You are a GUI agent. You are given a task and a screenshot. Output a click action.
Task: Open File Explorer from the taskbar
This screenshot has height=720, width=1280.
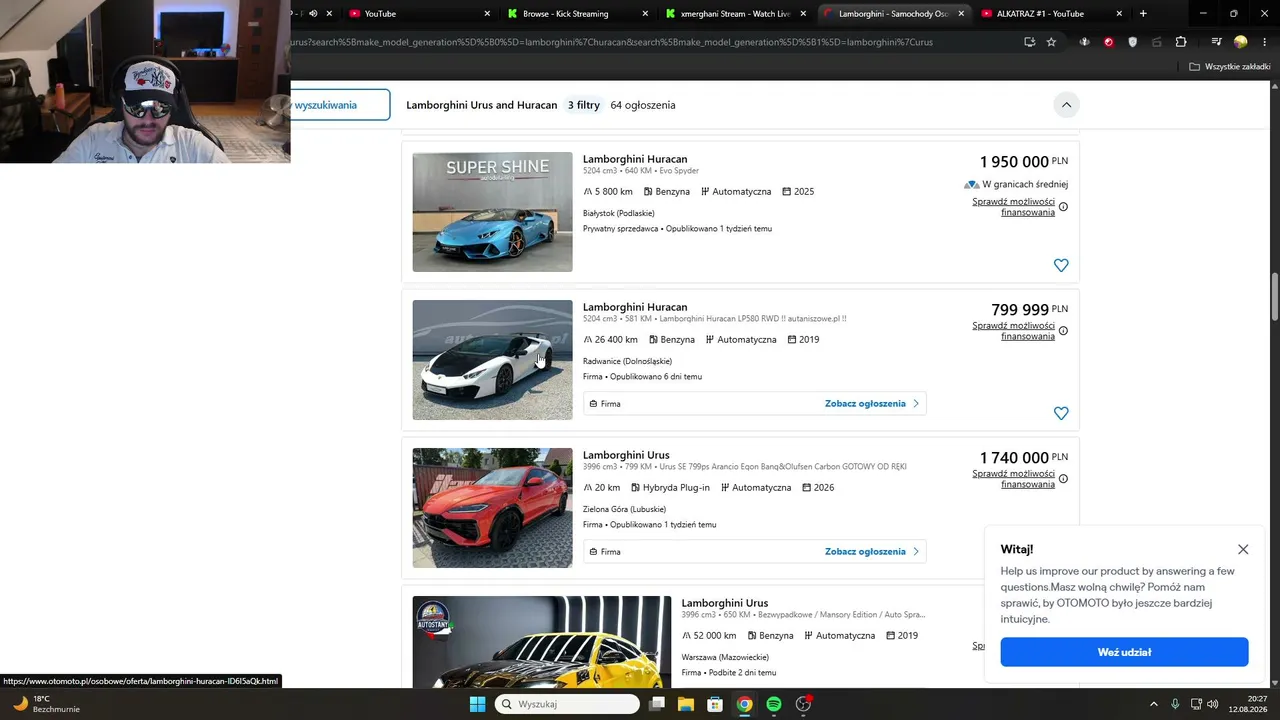686,704
